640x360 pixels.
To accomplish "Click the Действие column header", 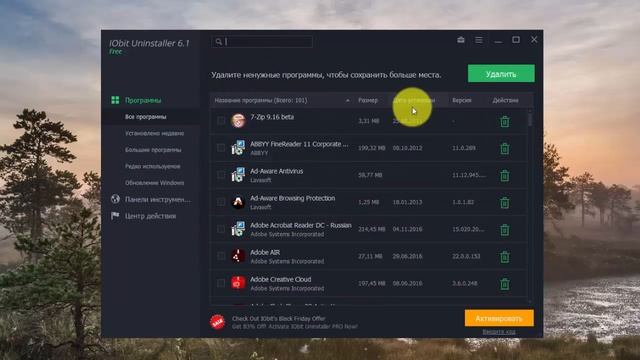I will [505, 100].
